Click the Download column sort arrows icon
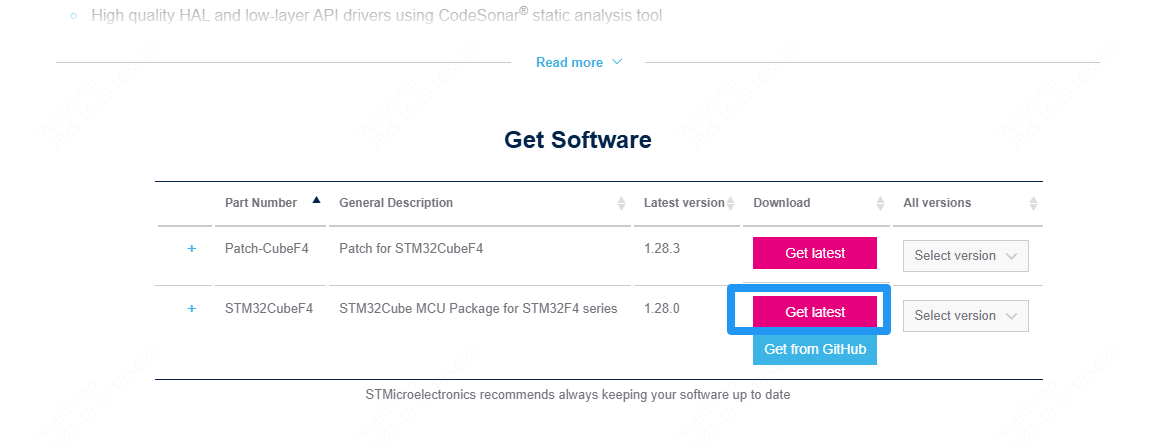The height and width of the screenshot is (443, 1163). click(x=880, y=203)
